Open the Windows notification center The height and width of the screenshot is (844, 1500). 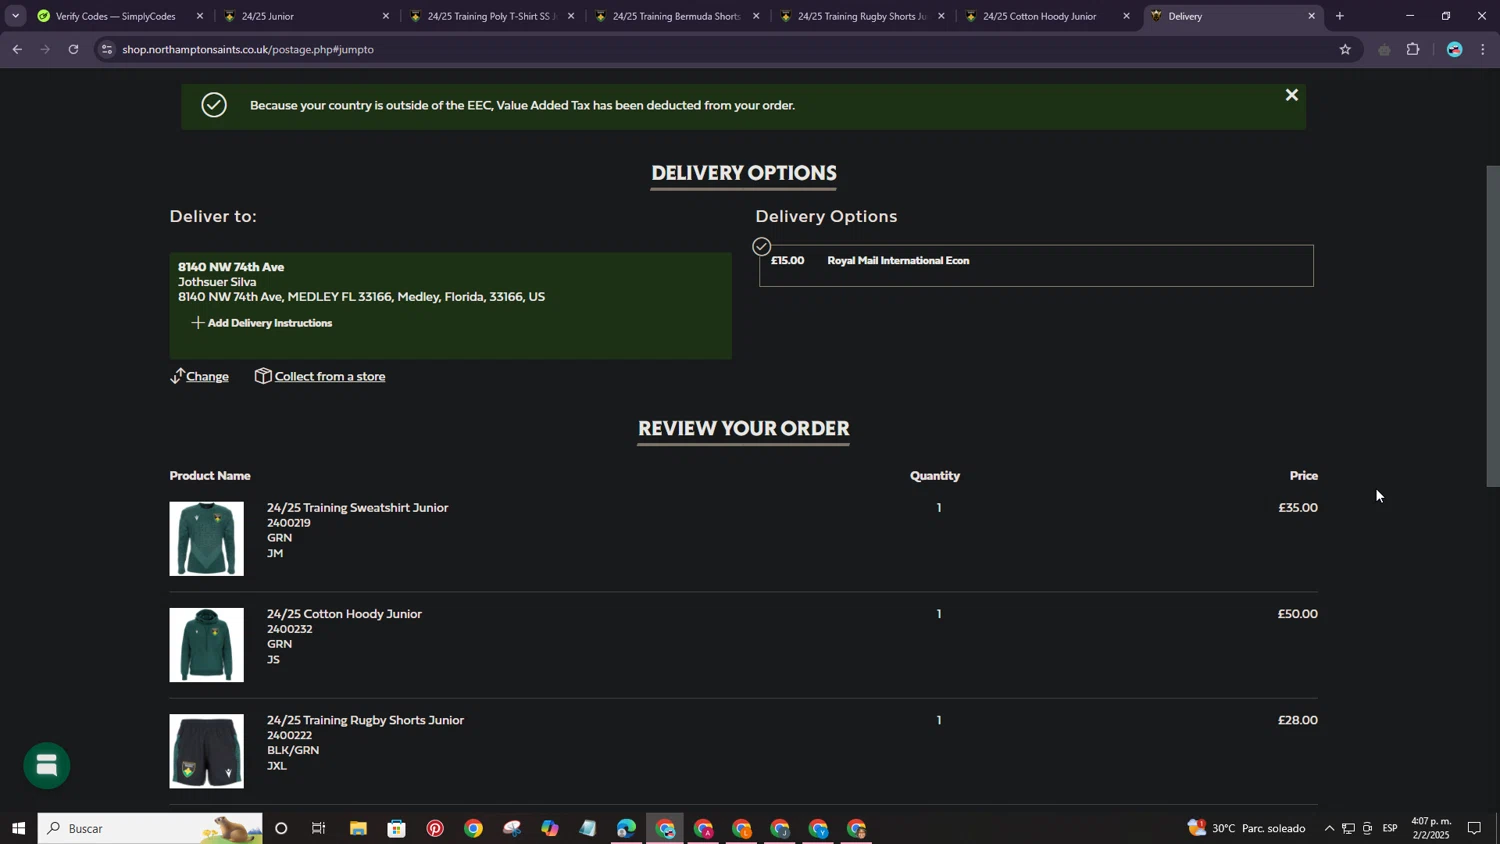click(x=1474, y=828)
